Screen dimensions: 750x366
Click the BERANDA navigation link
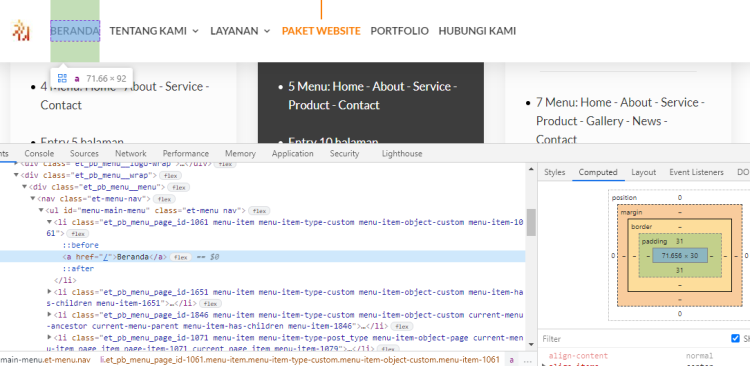75,31
